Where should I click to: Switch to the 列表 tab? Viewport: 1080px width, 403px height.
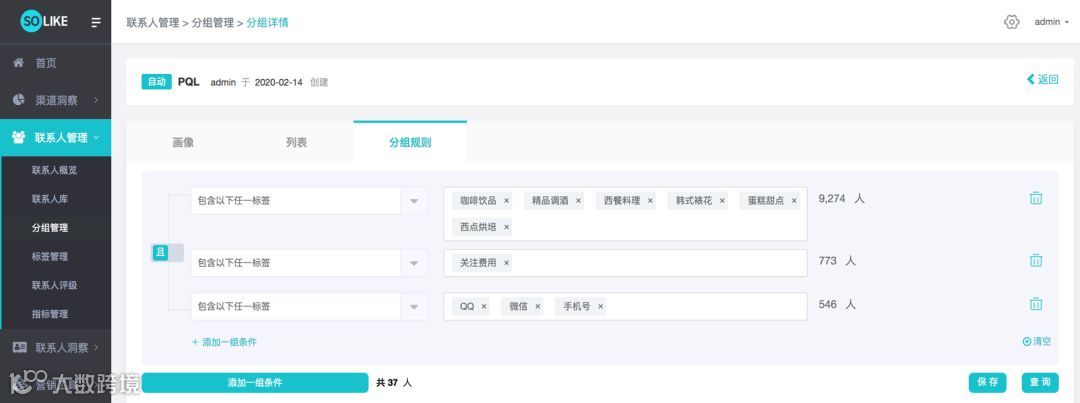[296, 143]
